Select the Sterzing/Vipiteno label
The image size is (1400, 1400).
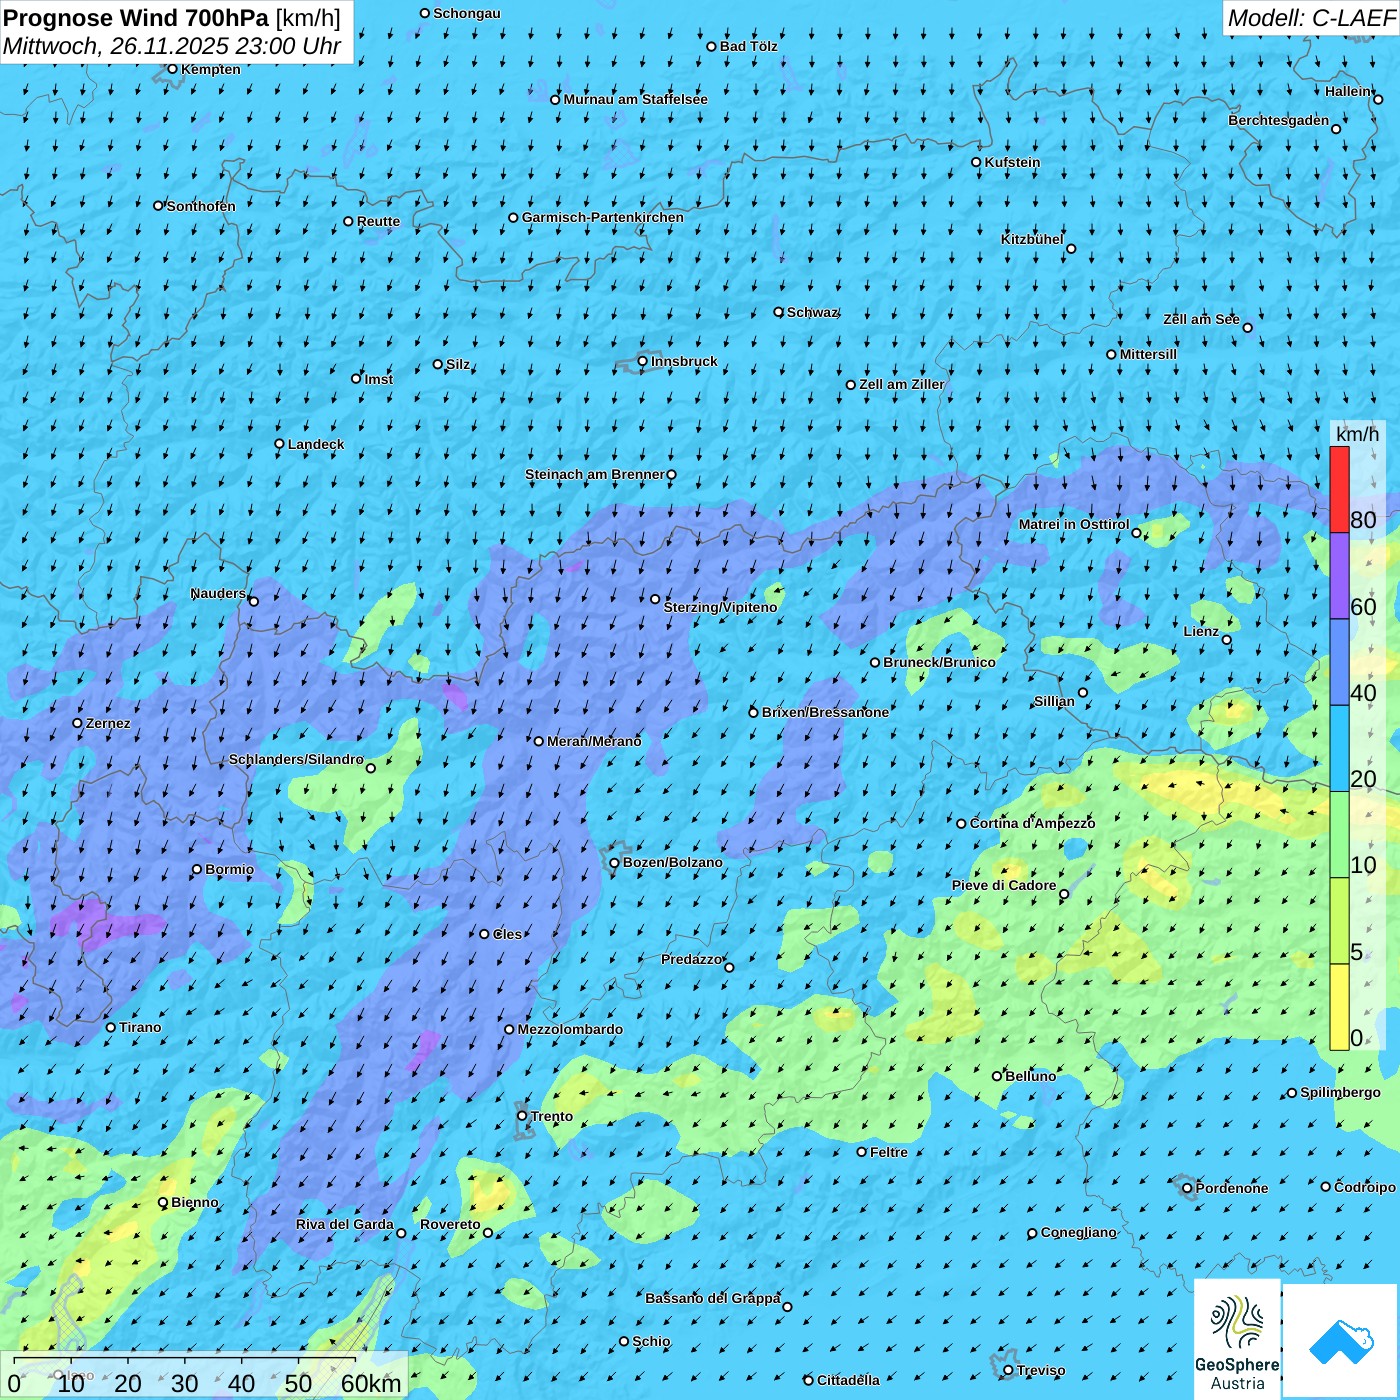[721, 607]
